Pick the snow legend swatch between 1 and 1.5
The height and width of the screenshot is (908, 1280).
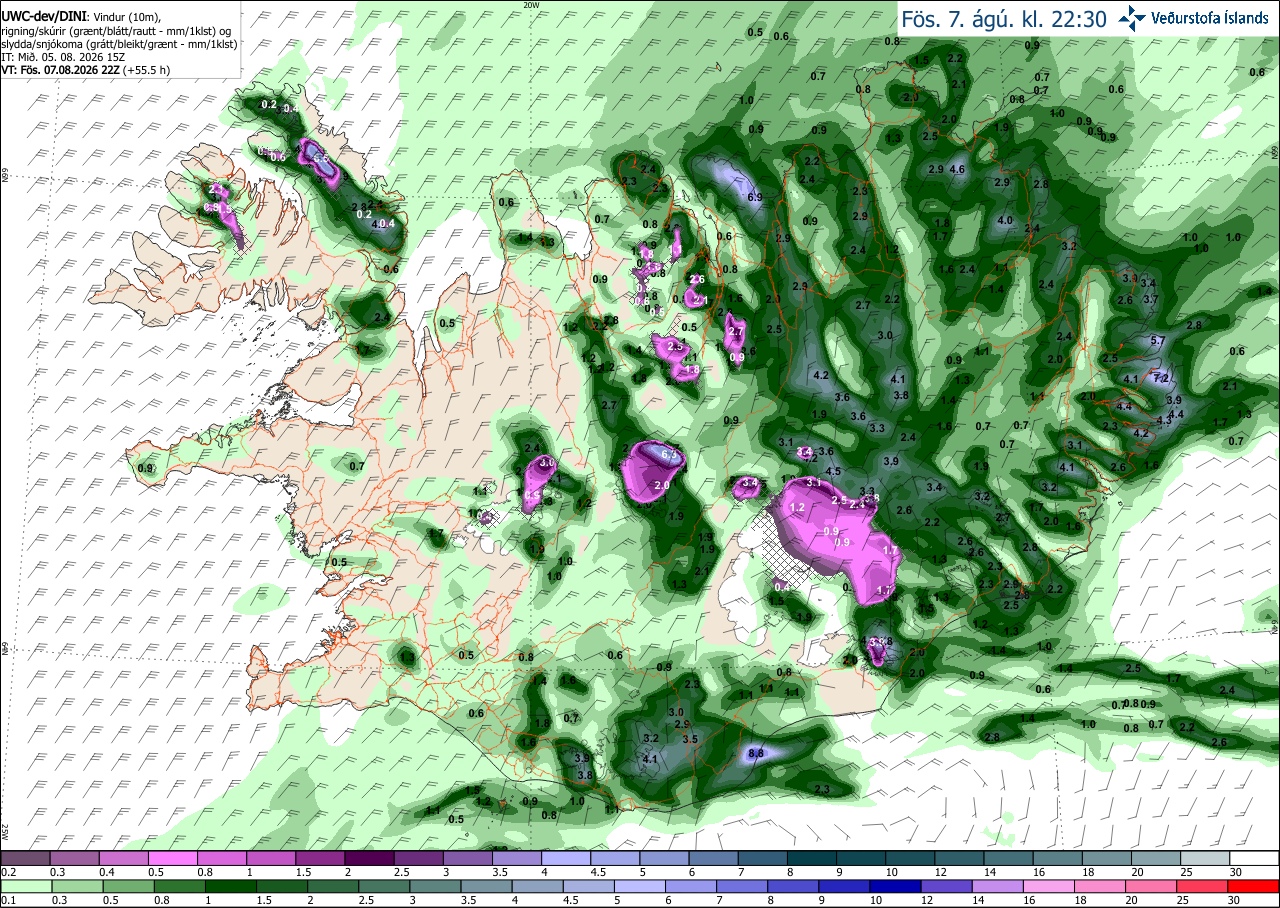[270, 858]
